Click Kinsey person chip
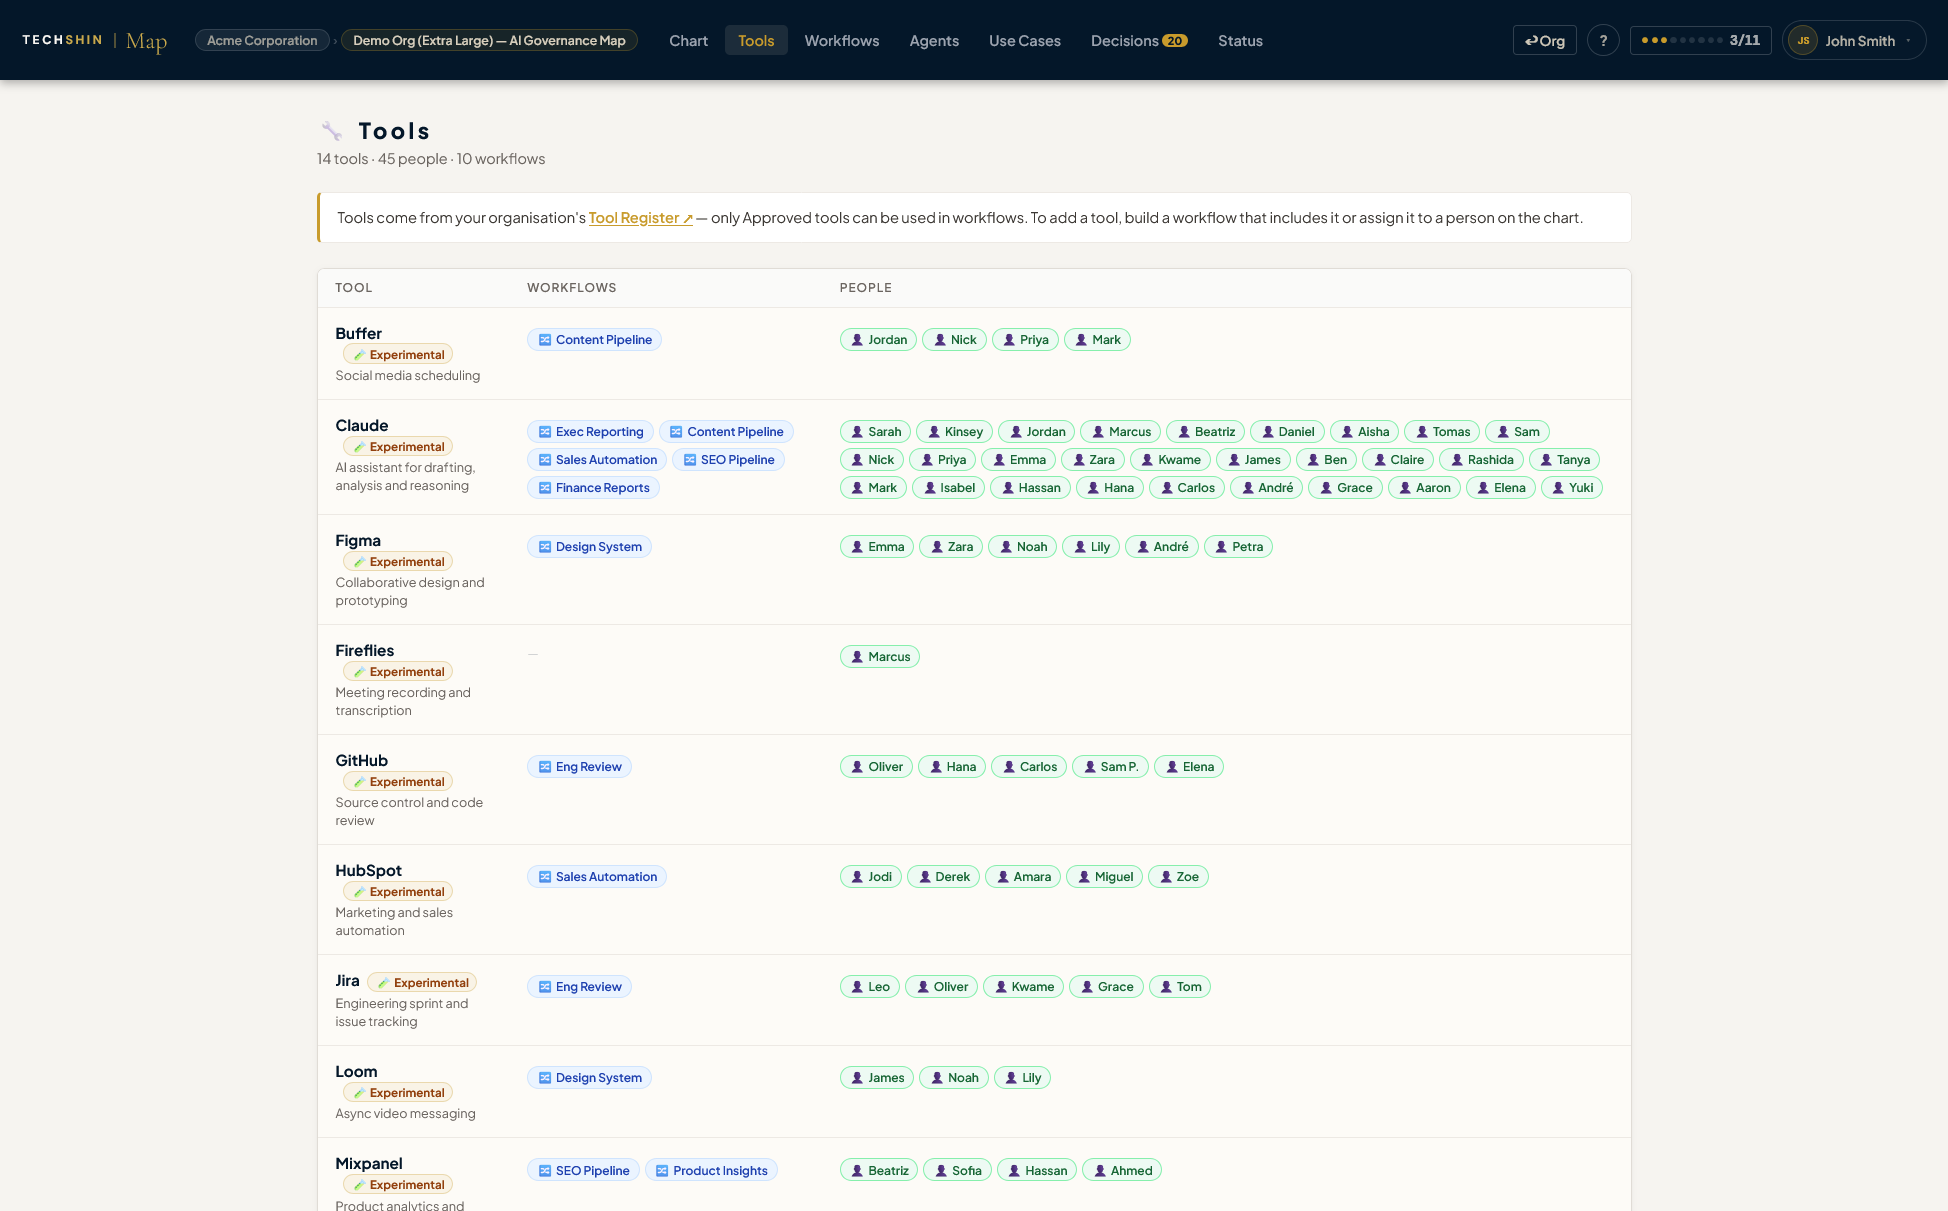 (954, 432)
